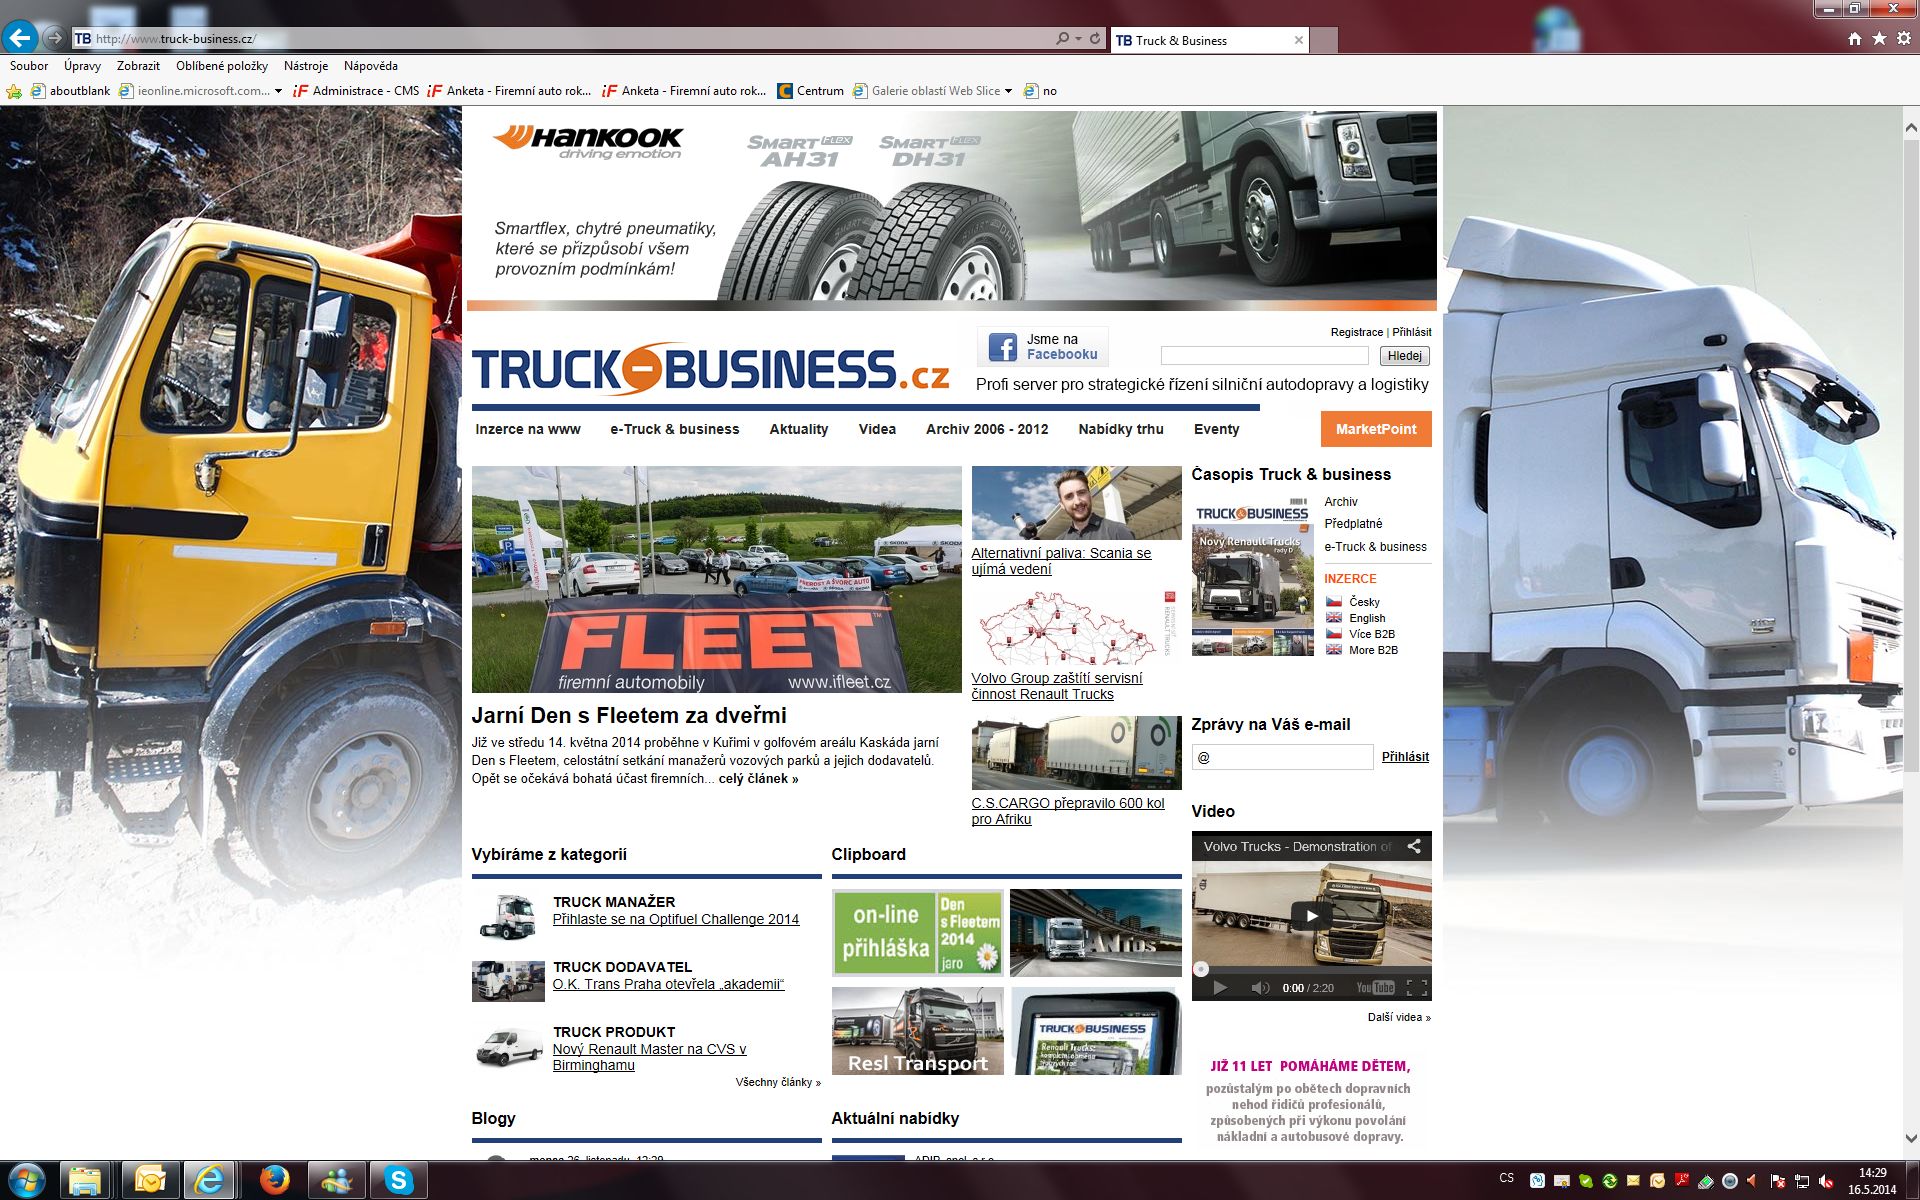The height and width of the screenshot is (1200, 1920).
Task: Open the Úpravy menu
Action: tap(82, 66)
